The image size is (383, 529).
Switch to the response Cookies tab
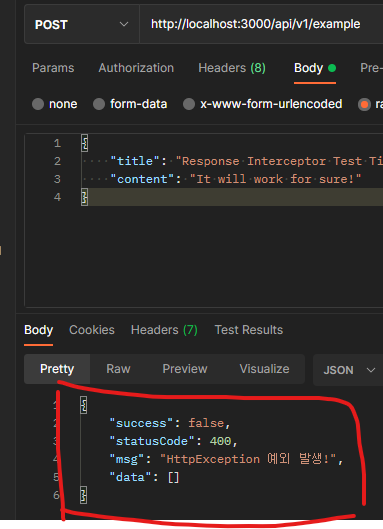(x=92, y=330)
